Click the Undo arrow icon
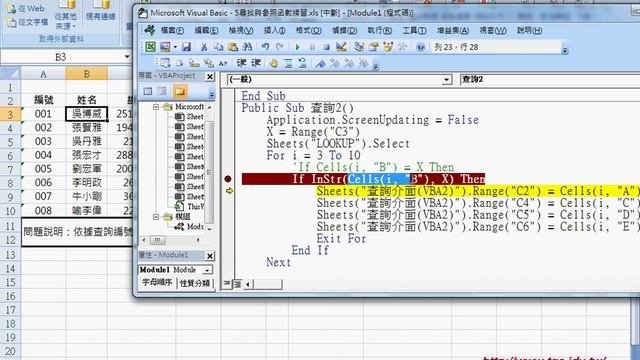This screenshot has width=640, height=360. [265, 47]
